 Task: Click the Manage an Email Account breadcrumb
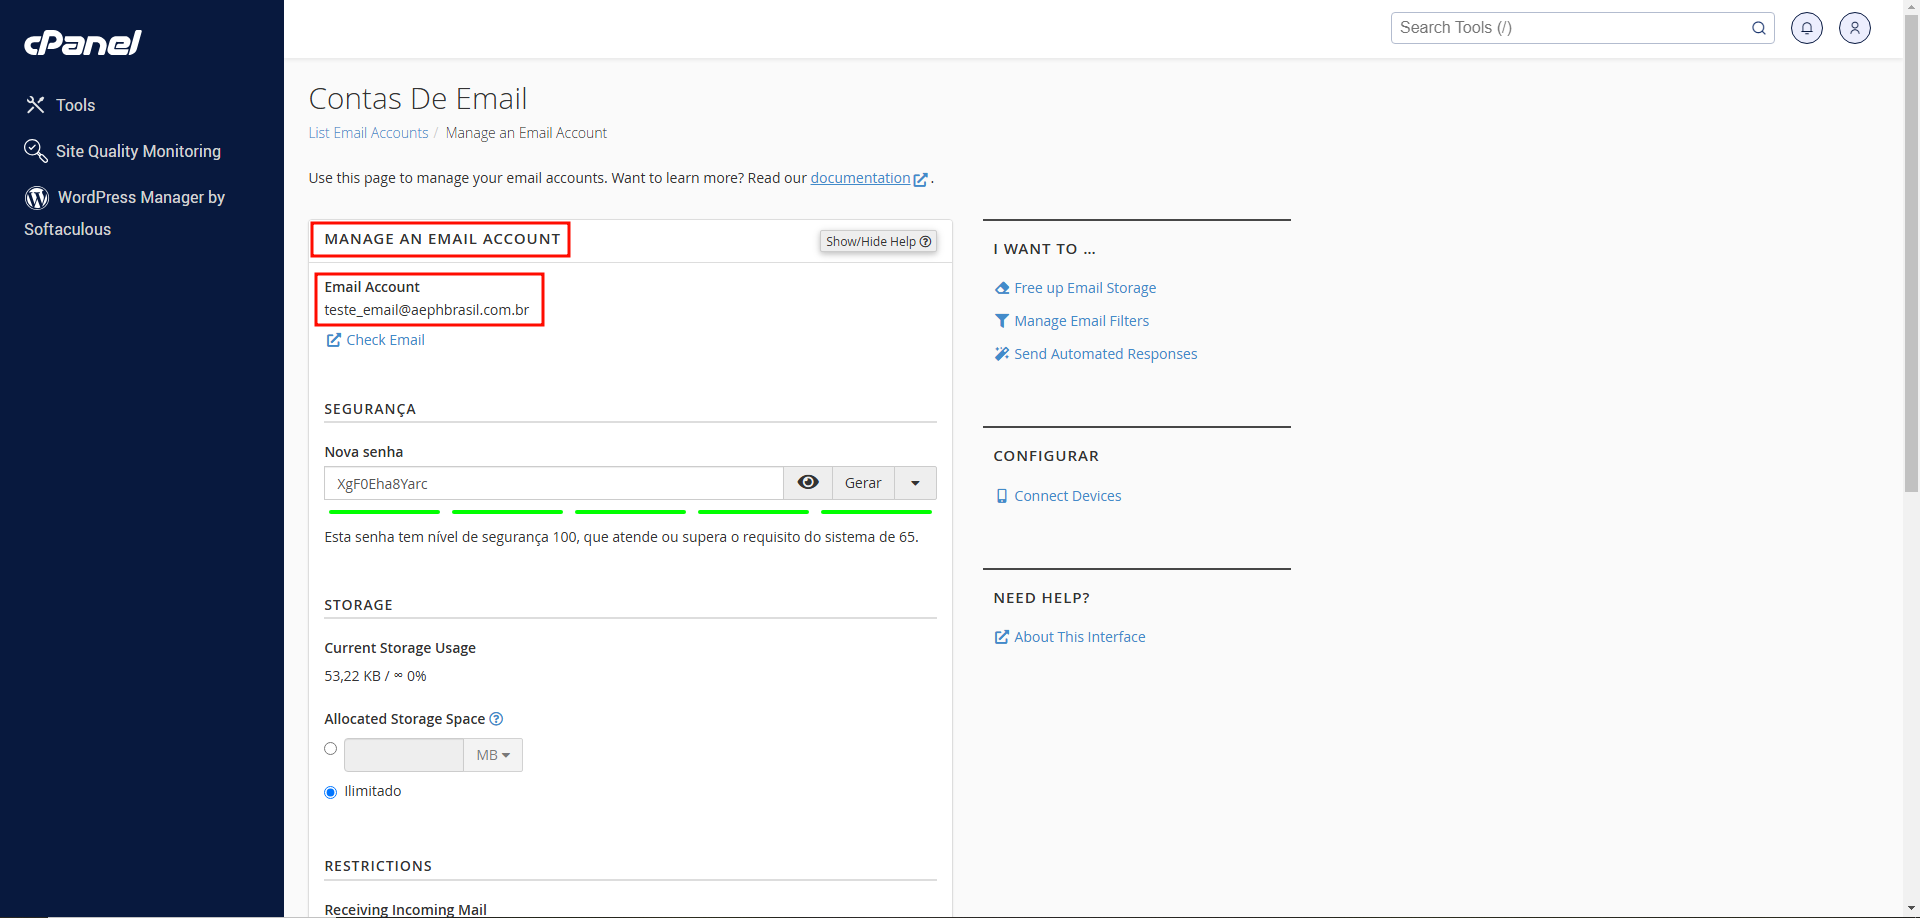pos(526,133)
